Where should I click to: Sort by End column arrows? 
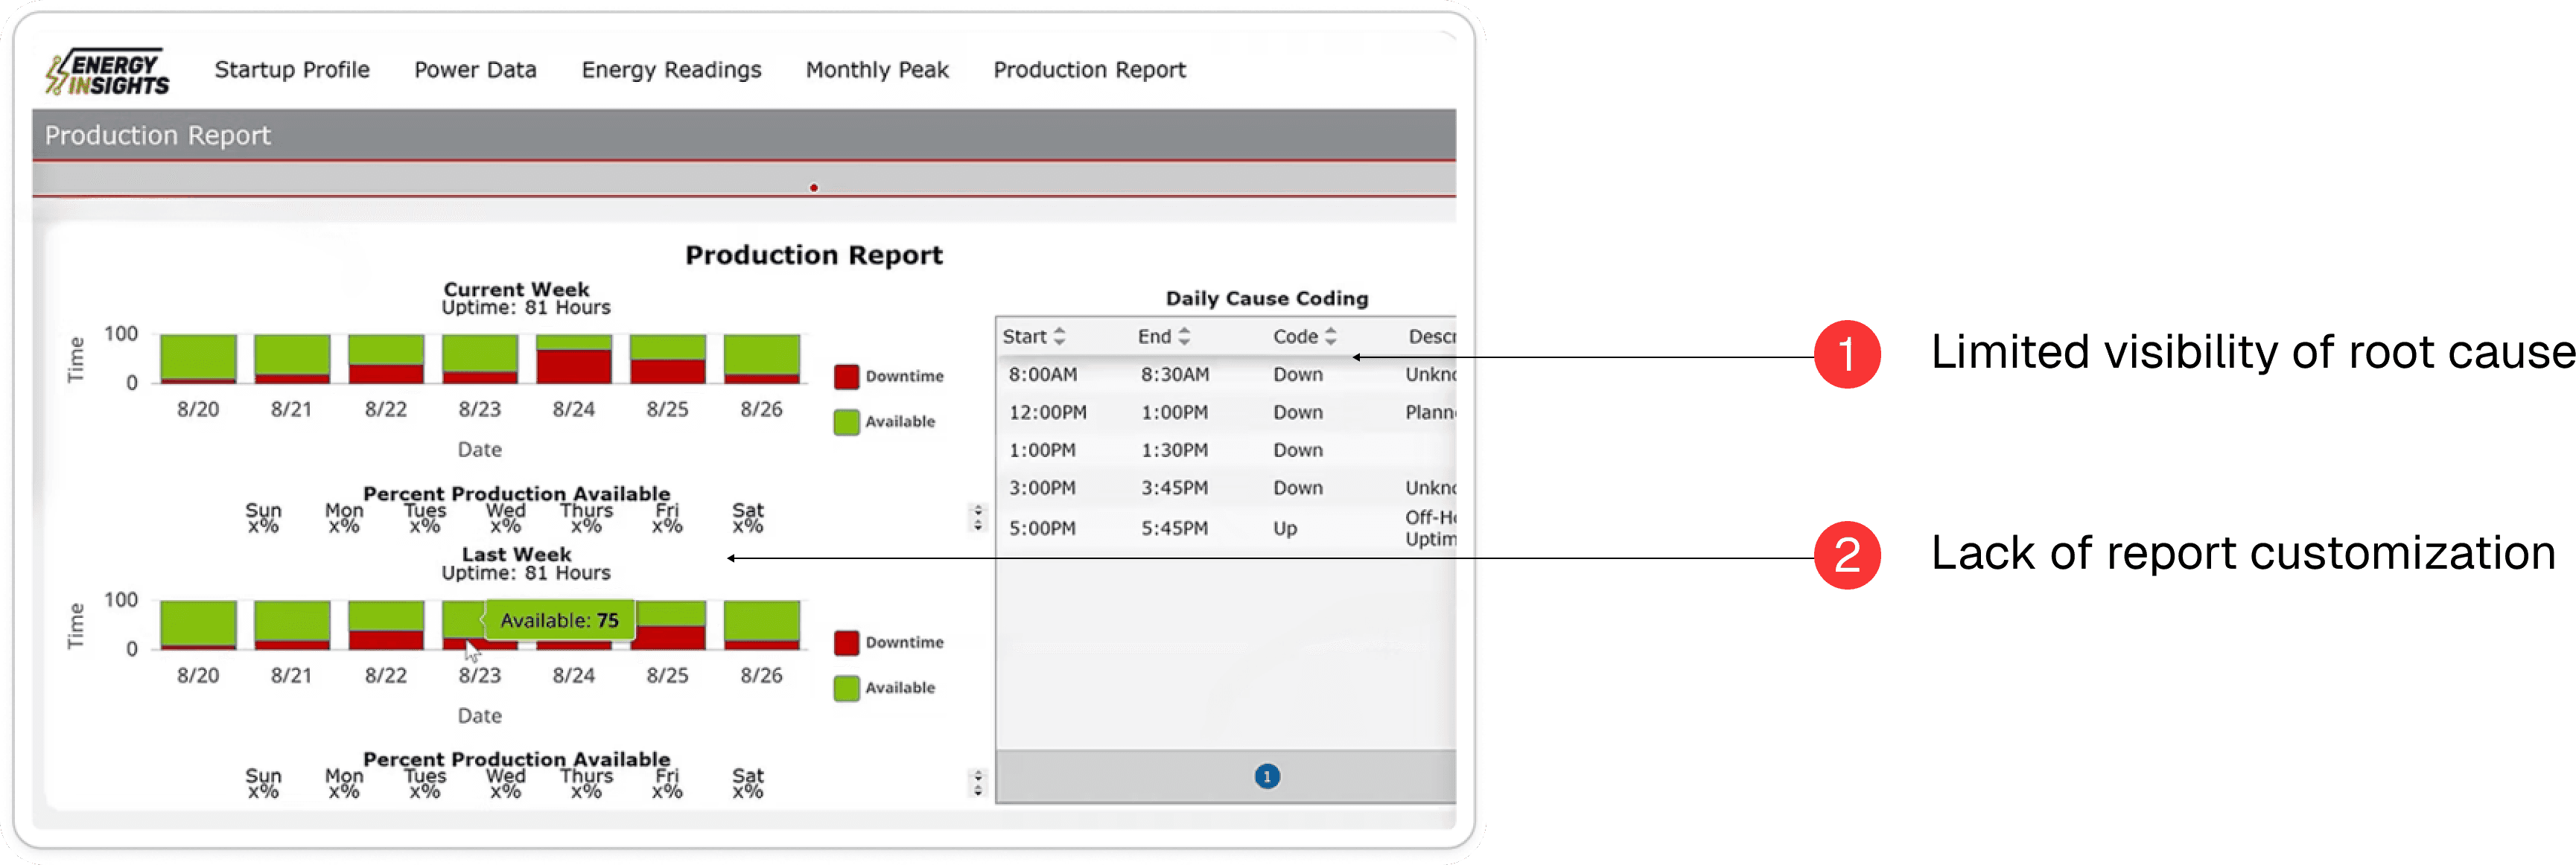tap(1184, 337)
